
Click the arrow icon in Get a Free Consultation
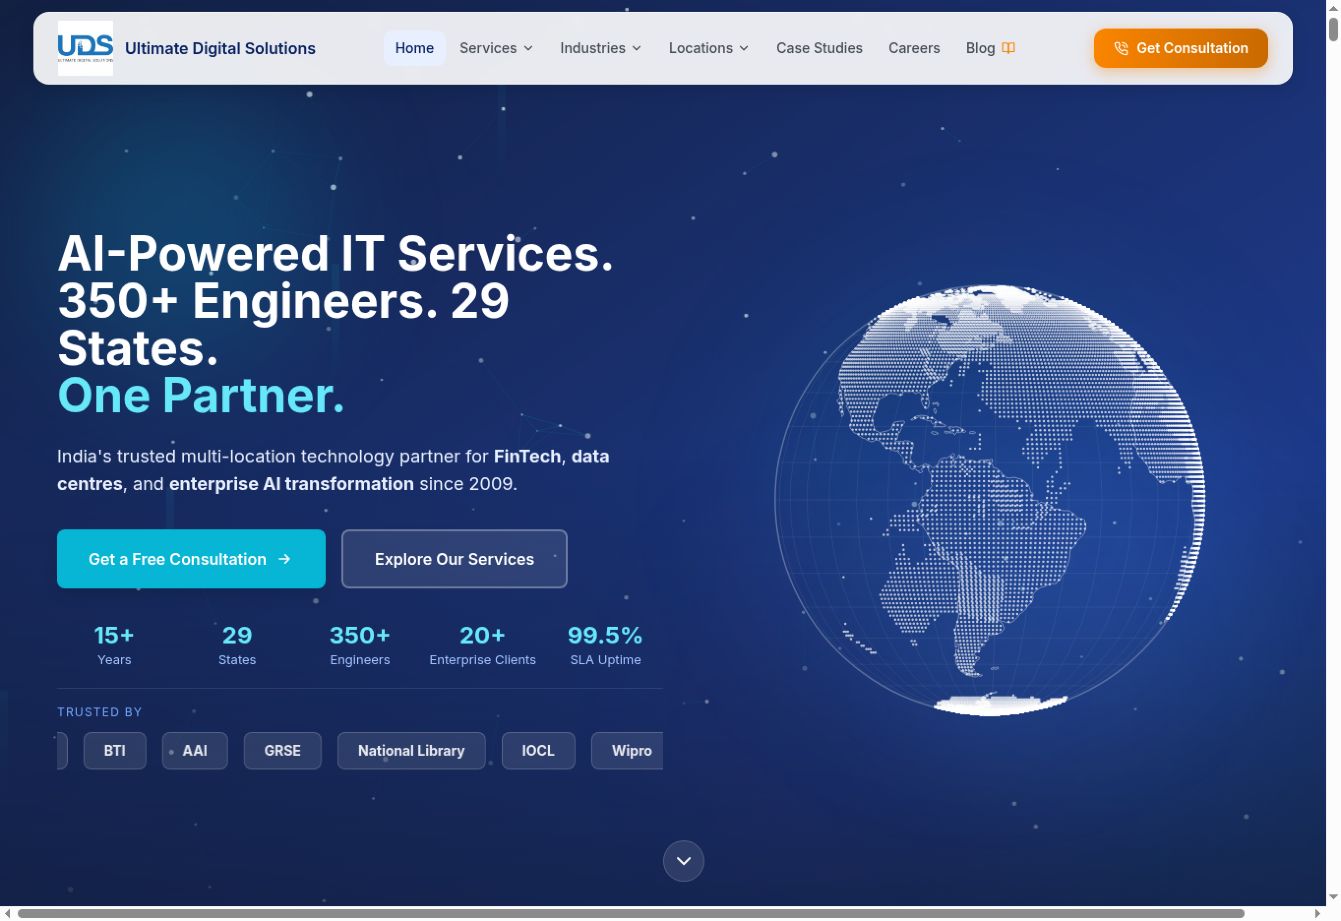click(x=284, y=559)
